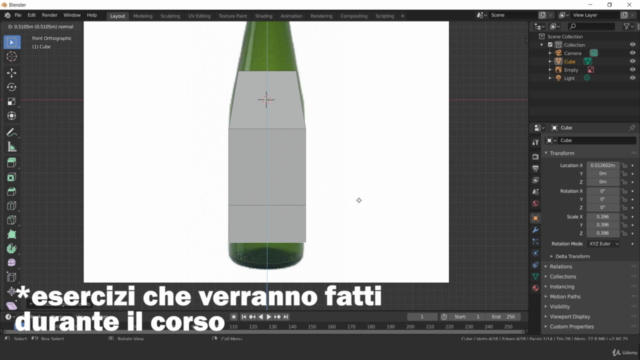Lock the Scale X value
Viewport: 640px width, 360px height.
tap(624, 217)
